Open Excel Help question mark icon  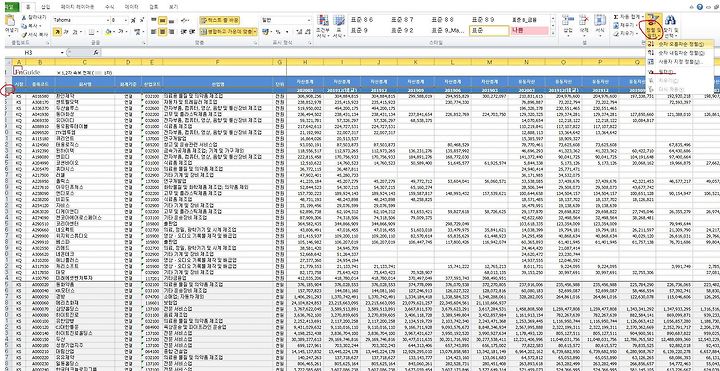pos(699,7)
